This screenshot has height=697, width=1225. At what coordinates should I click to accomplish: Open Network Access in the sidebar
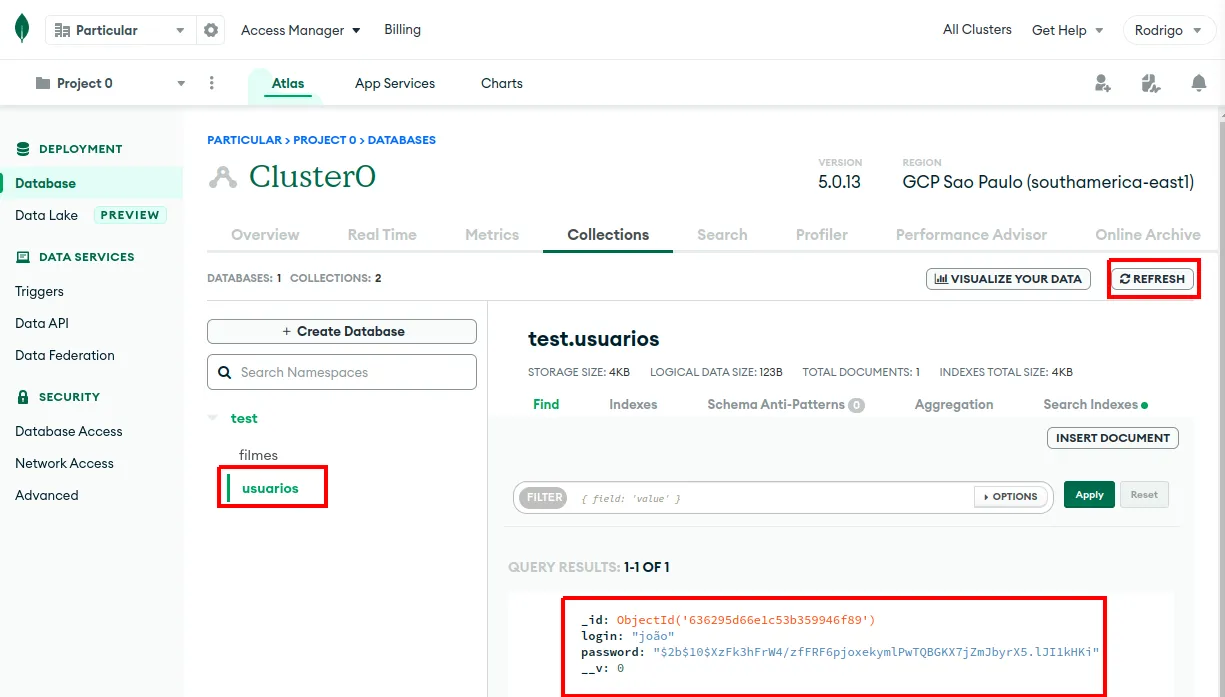pos(64,463)
